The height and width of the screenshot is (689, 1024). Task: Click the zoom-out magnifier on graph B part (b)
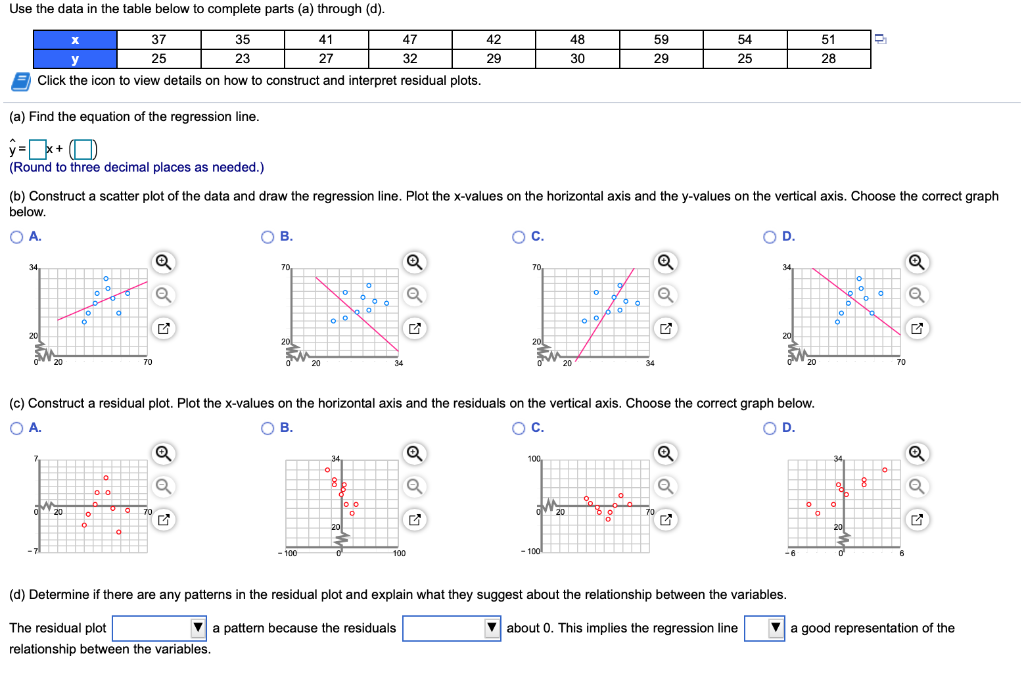pos(413,295)
